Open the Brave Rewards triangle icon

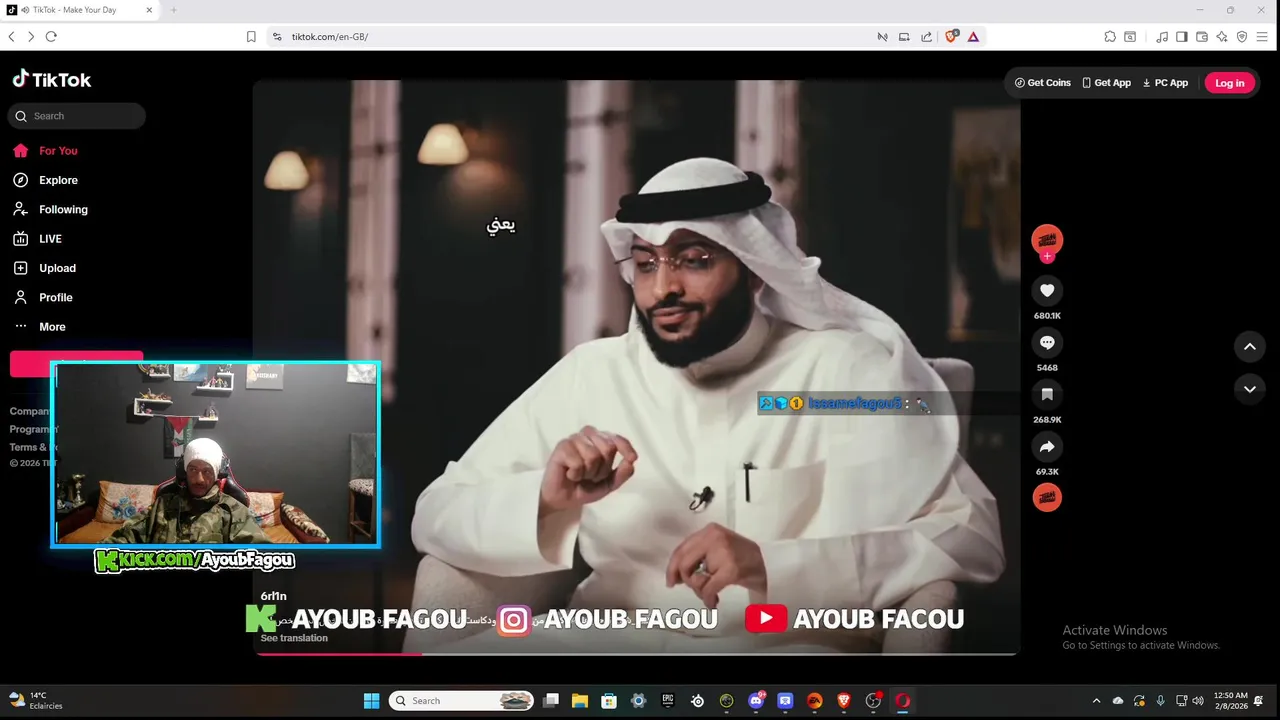pos(973,36)
